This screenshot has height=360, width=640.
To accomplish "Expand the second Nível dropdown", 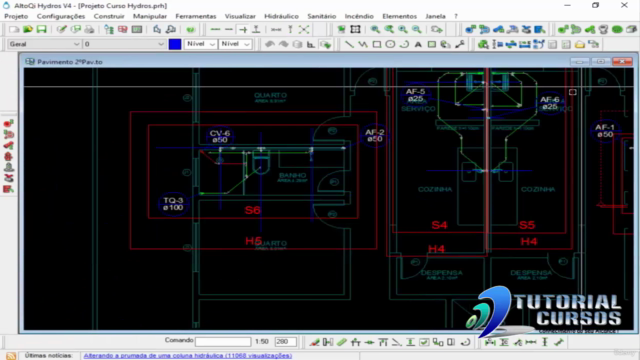I will tap(235, 44).
